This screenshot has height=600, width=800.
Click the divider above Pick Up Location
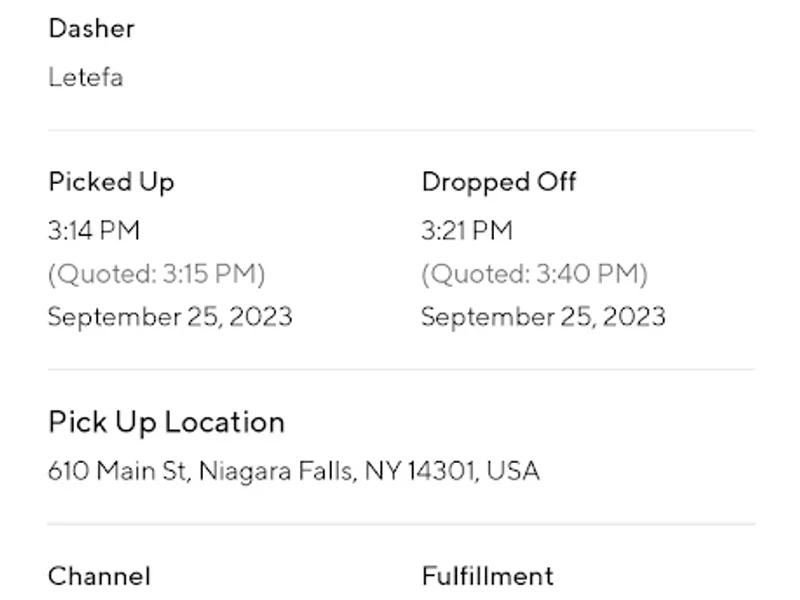pyautogui.click(x=400, y=369)
